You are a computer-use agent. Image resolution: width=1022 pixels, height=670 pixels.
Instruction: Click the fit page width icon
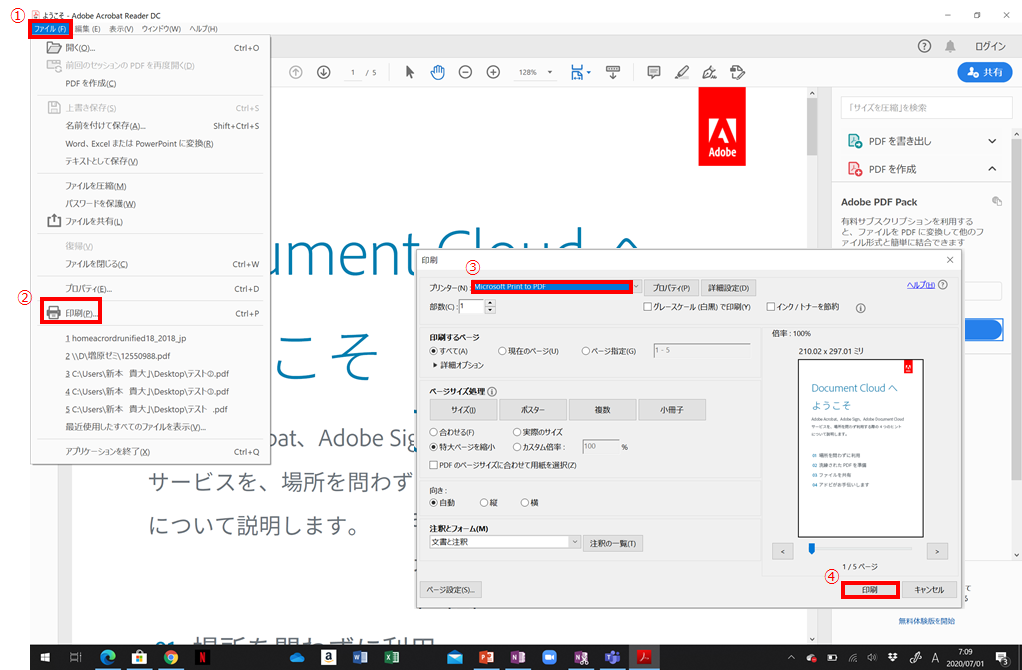click(x=577, y=72)
